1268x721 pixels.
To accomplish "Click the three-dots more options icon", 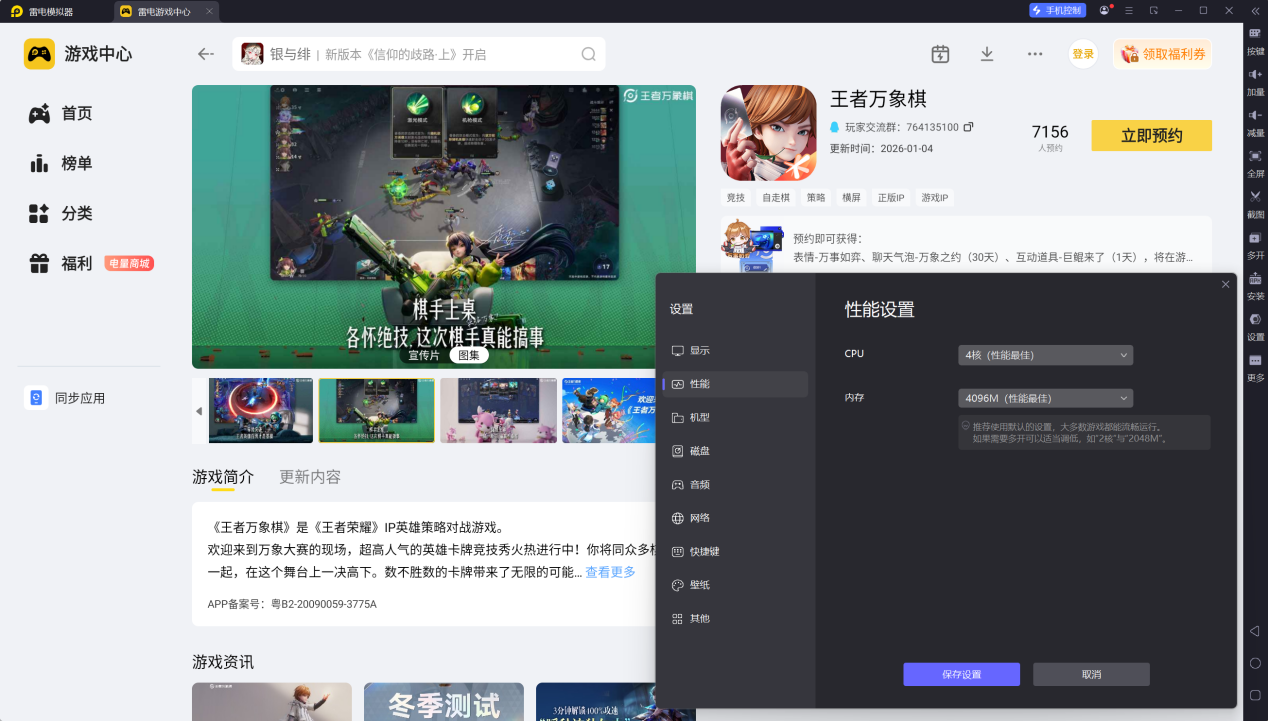I will pos(1035,54).
